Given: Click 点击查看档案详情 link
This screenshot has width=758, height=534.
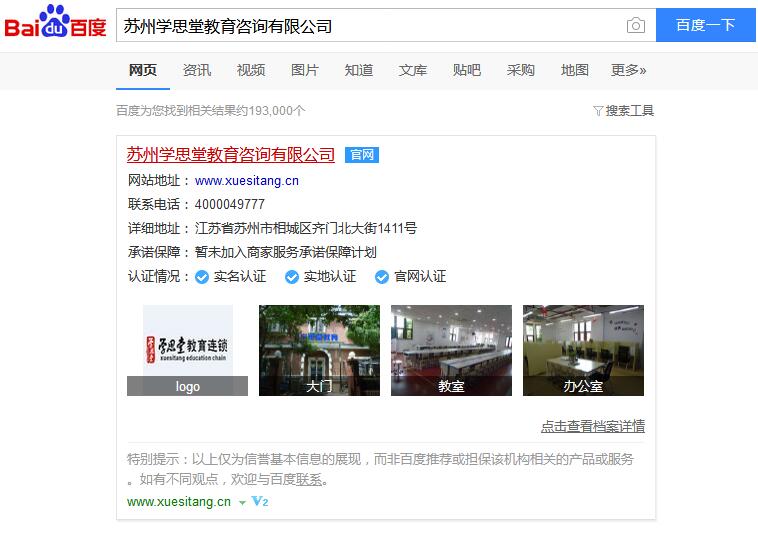Looking at the screenshot, I should [x=593, y=426].
